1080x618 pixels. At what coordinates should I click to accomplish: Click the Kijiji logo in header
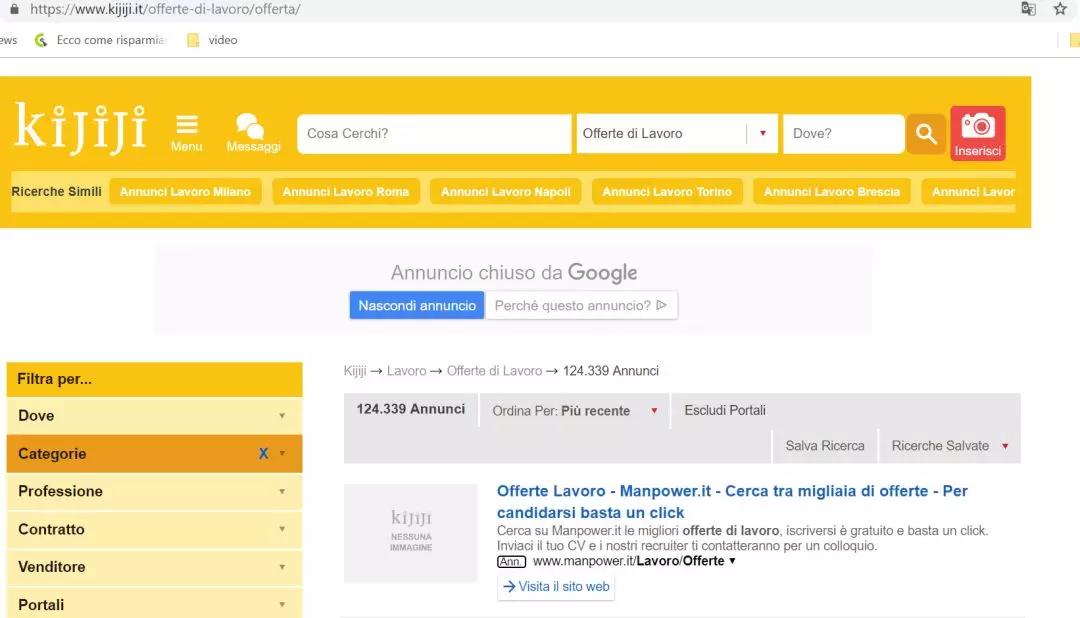(80, 129)
